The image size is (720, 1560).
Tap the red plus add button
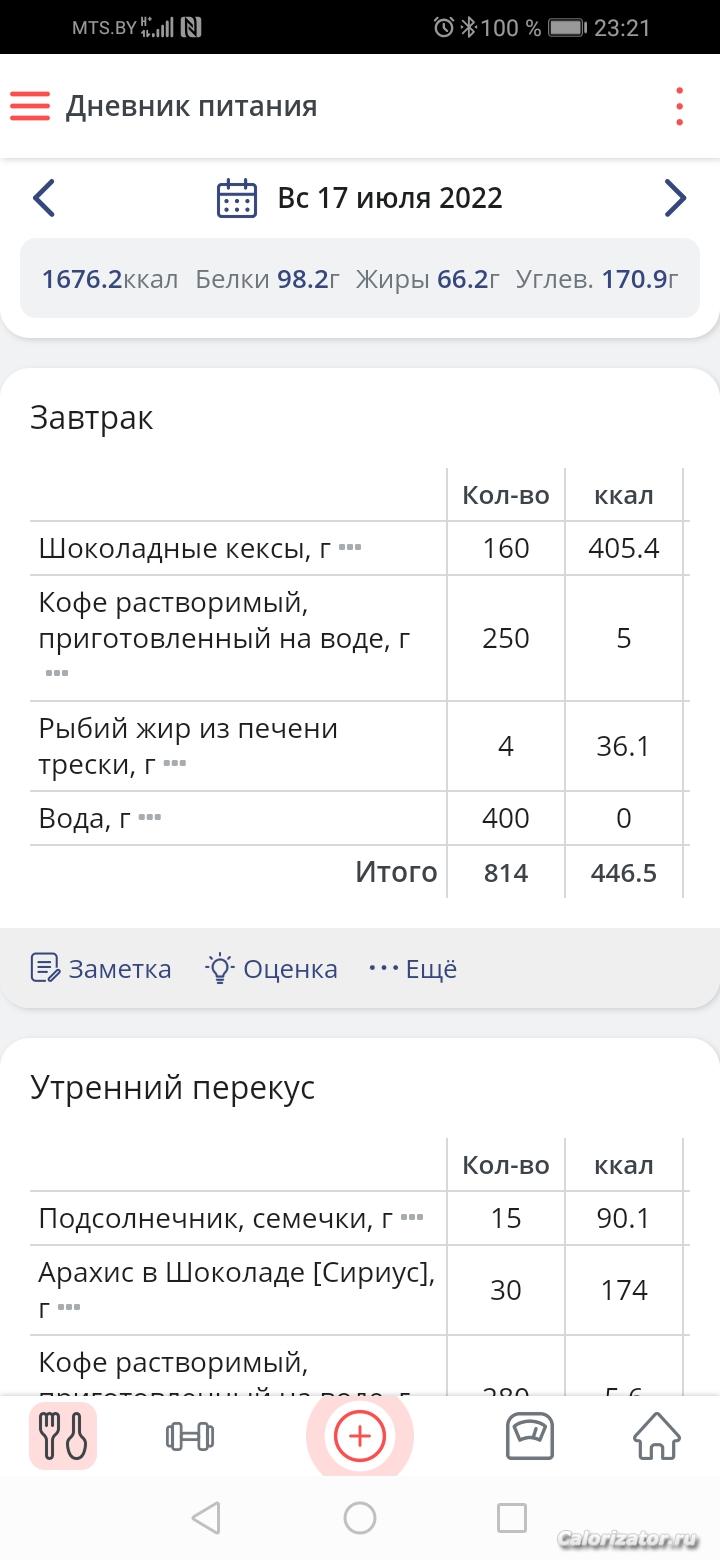(359, 1436)
